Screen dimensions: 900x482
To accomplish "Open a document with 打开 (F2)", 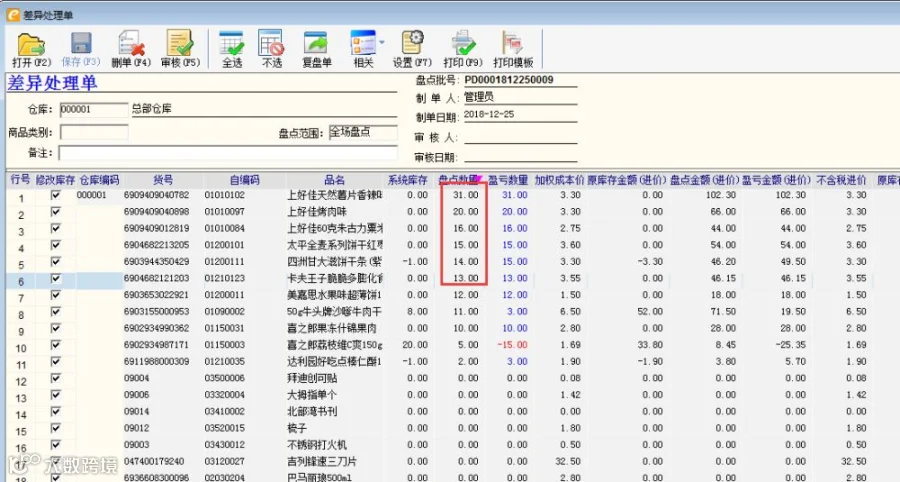I will coord(32,50).
